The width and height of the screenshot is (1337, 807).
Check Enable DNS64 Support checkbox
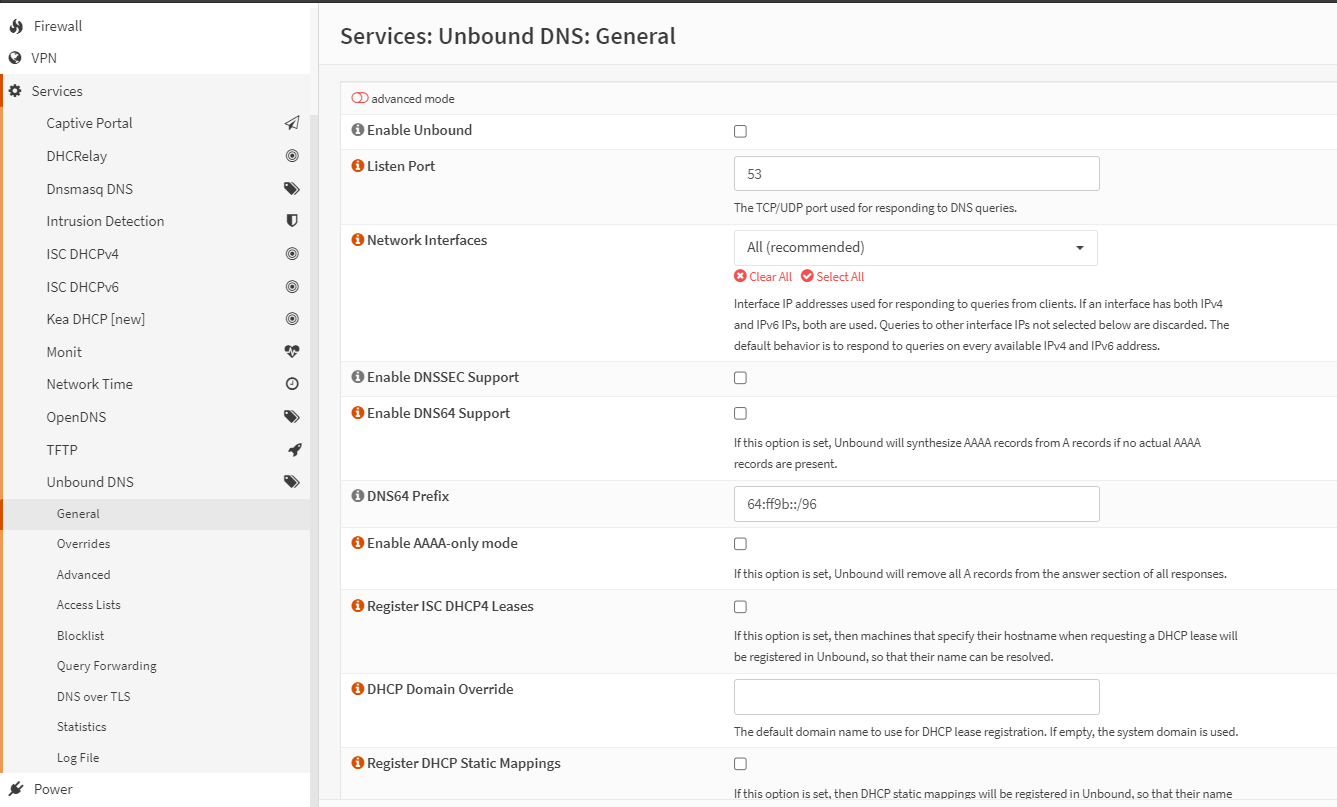pyautogui.click(x=740, y=413)
